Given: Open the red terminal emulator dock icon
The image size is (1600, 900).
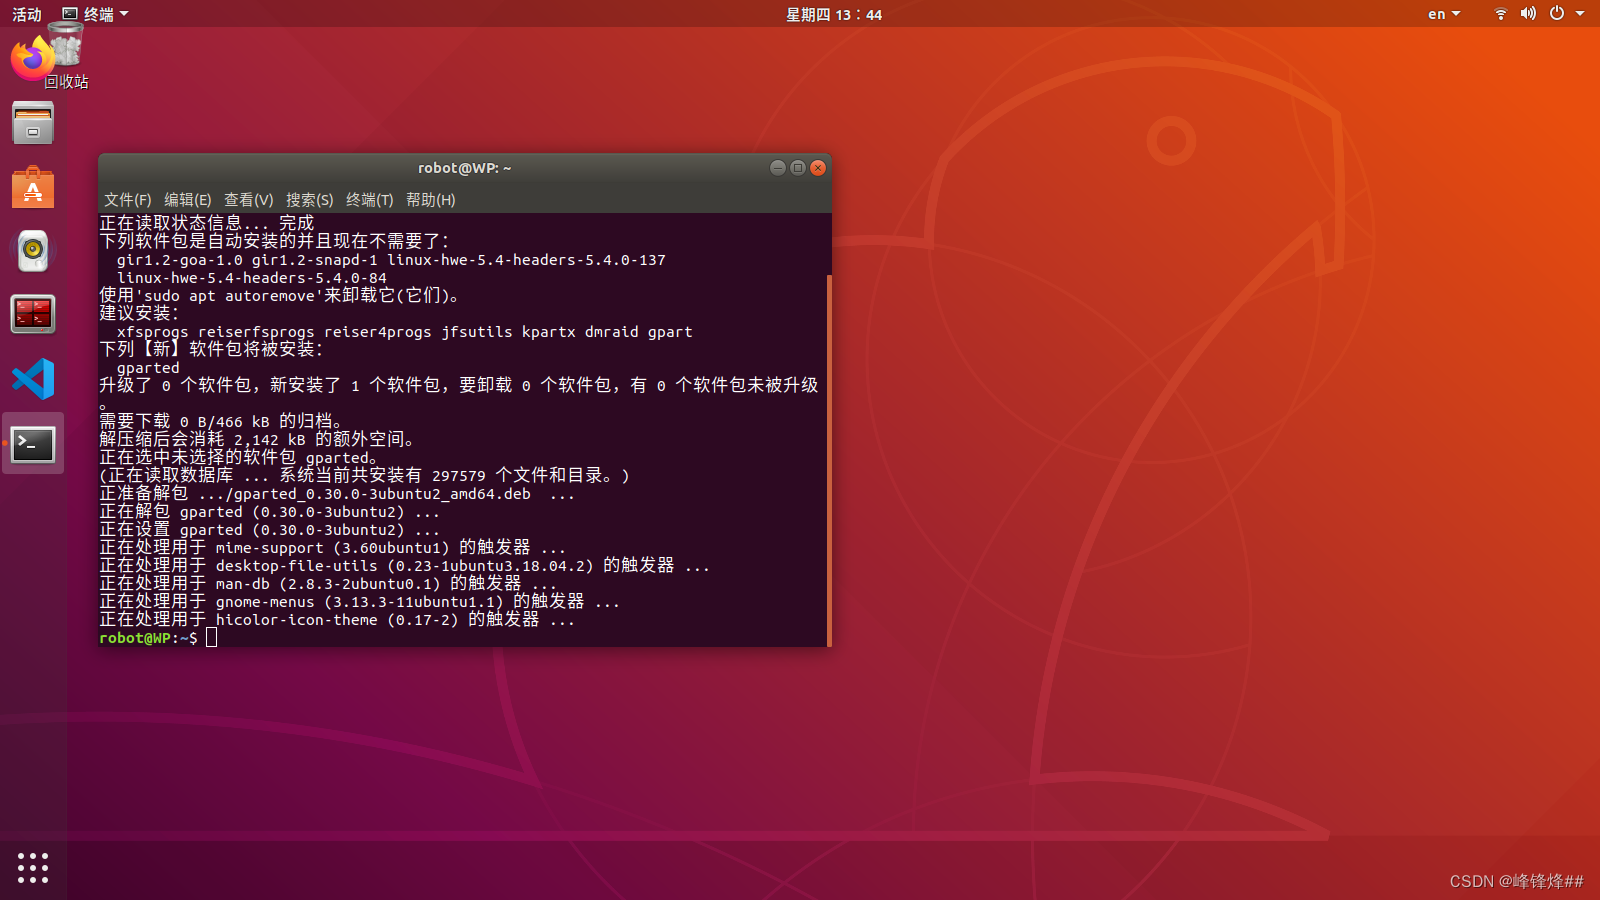Looking at the screenshot, I should [33, 315].
